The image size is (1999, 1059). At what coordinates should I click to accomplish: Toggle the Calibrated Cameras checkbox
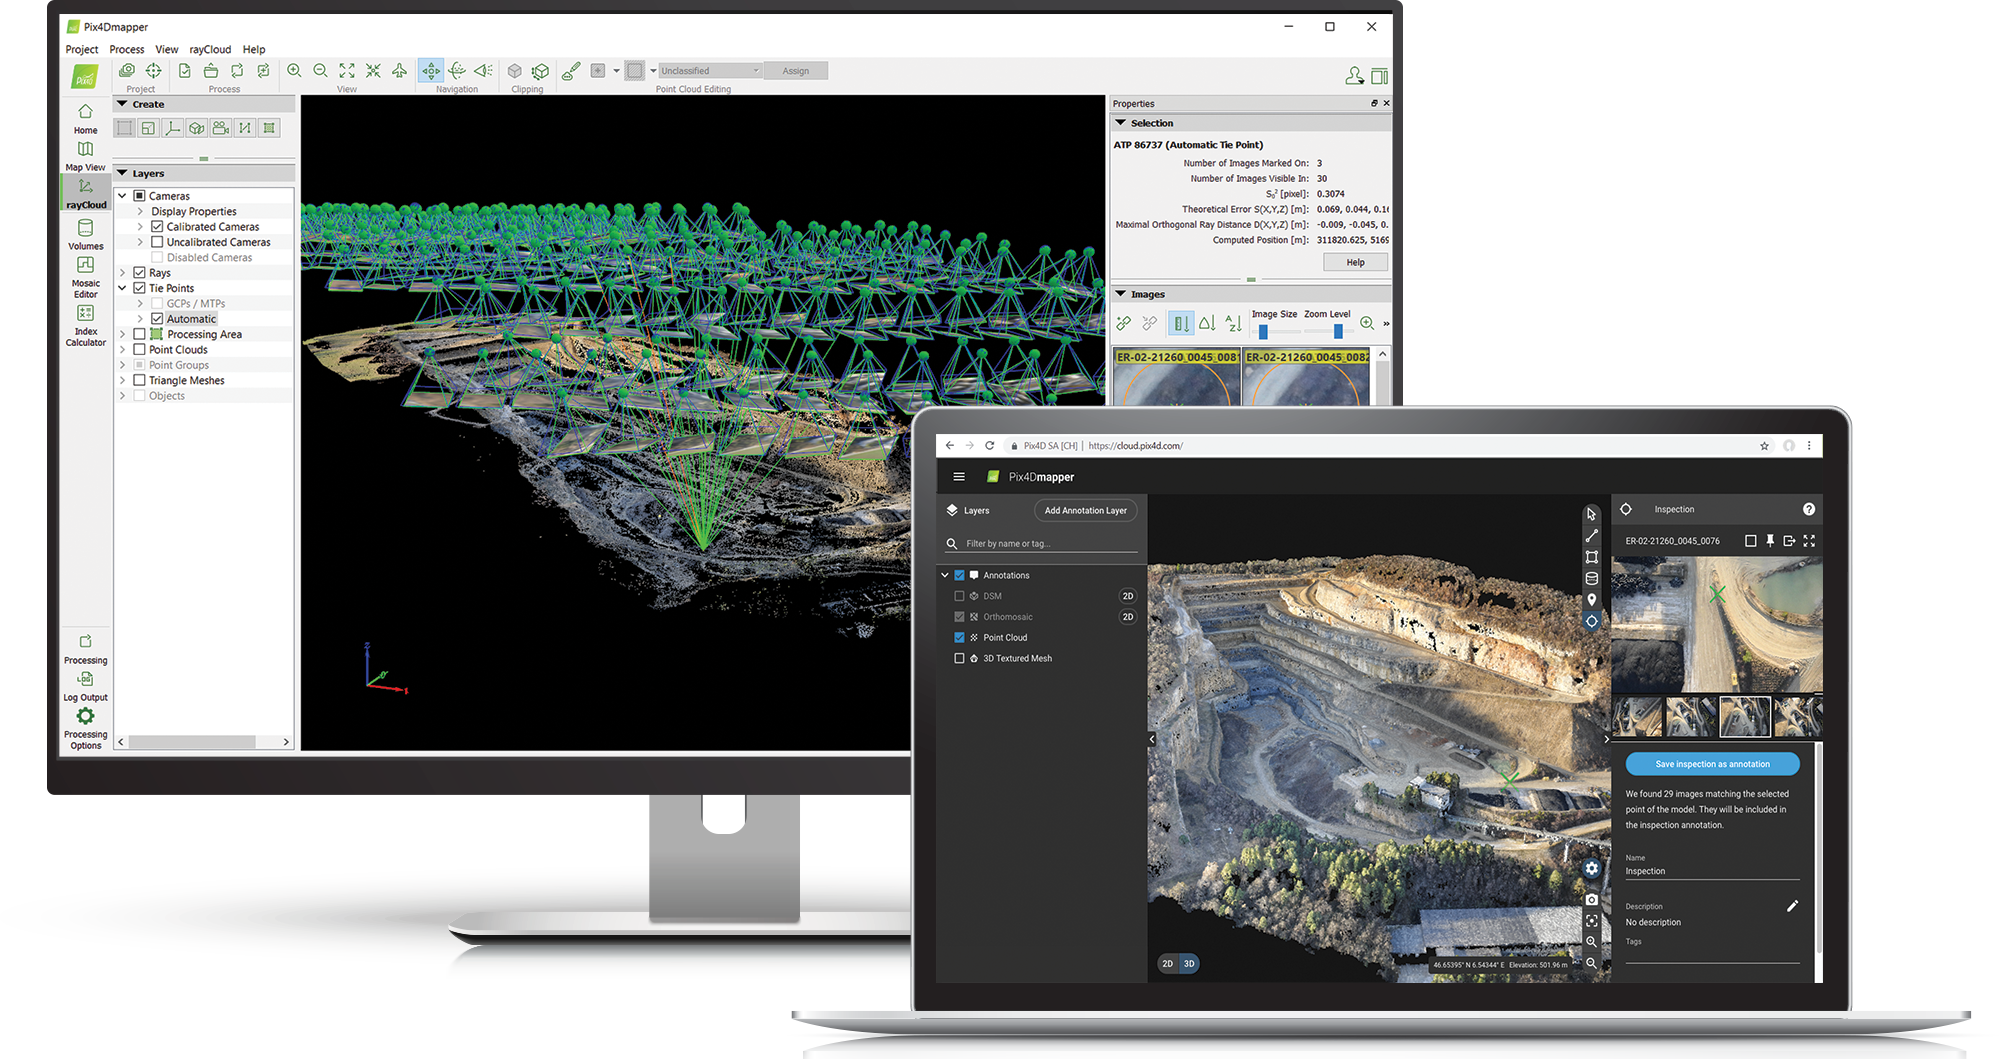[x=157, y=227]
